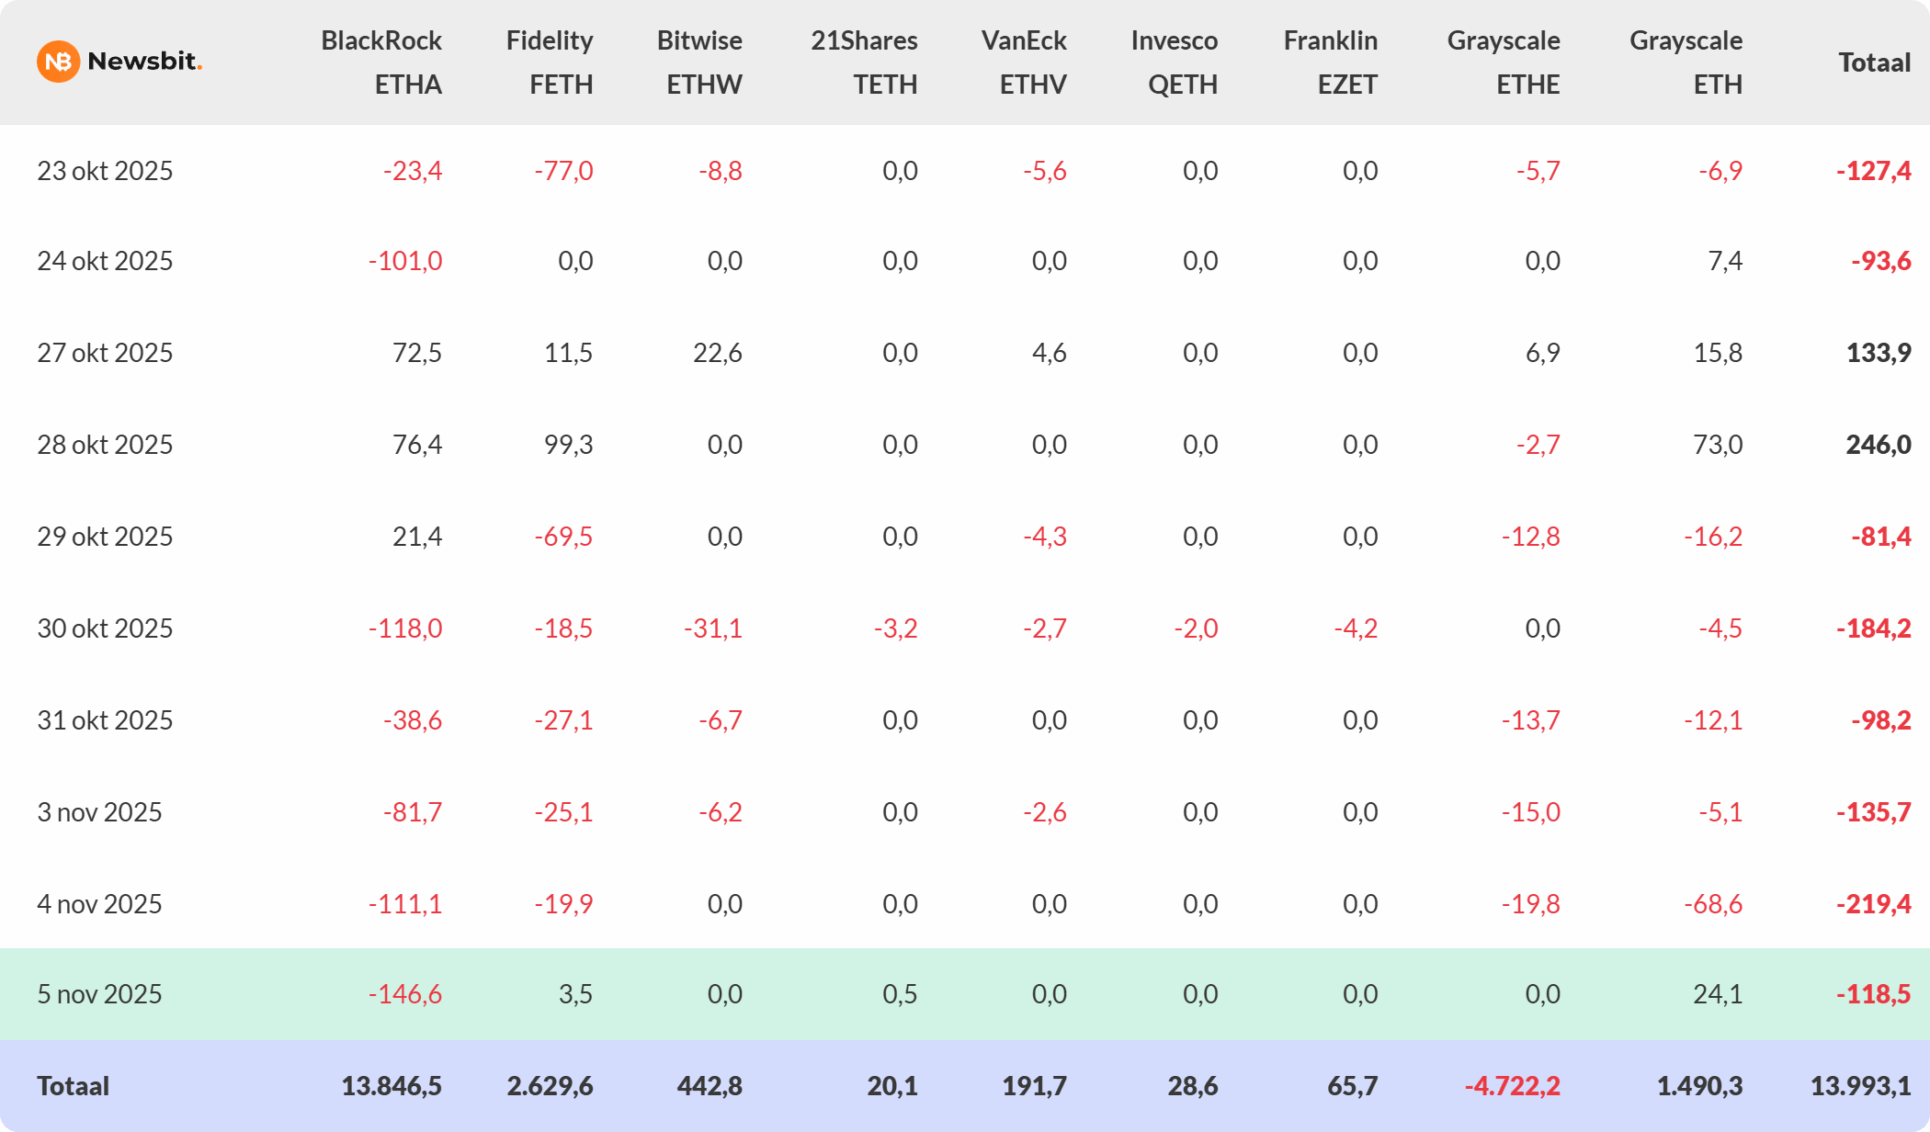Select the VanEck ETHV column header

pyautogui.click(x=1024, y=62)
